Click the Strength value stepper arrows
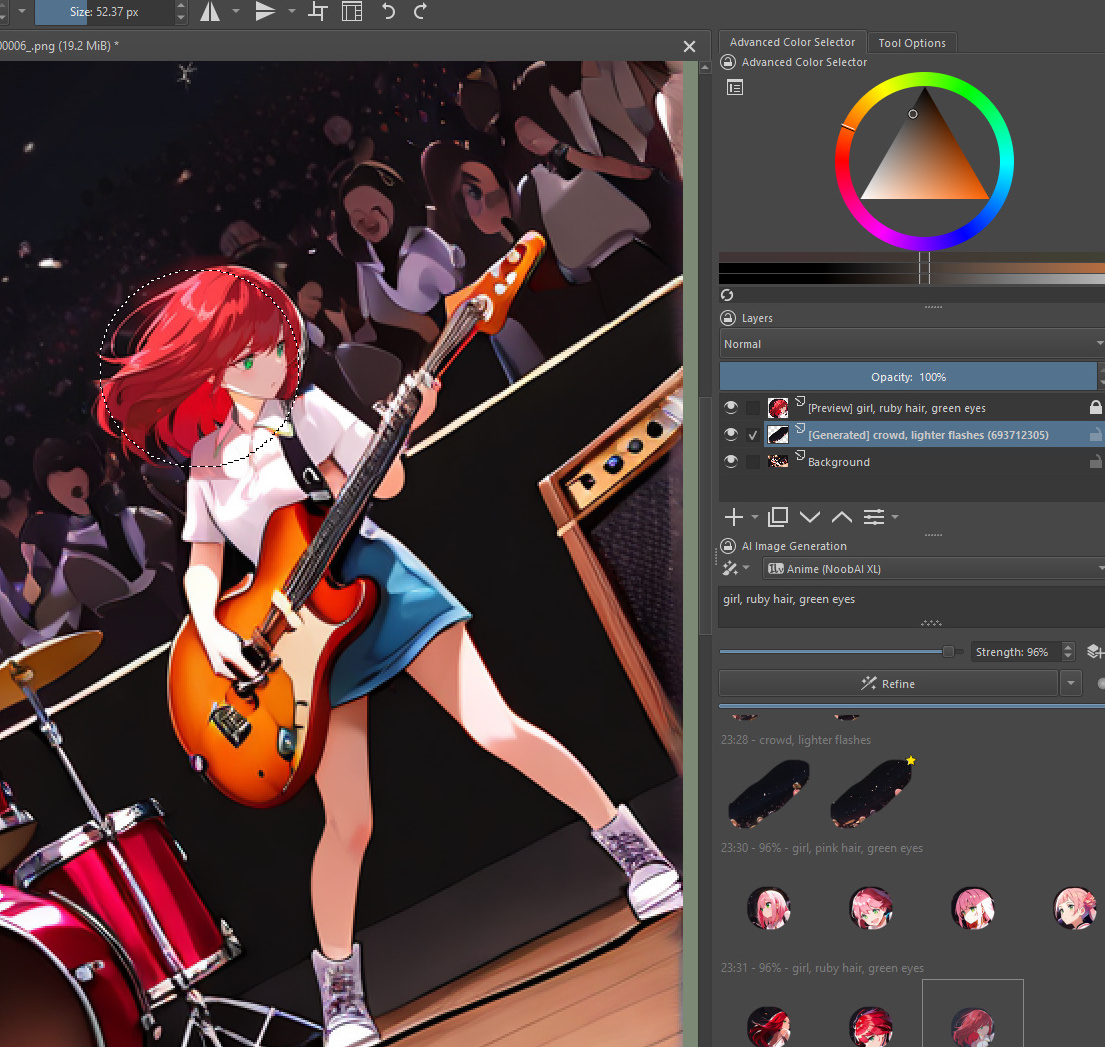This screenshot has height=1047, width=1105. tap(1068, 652)
